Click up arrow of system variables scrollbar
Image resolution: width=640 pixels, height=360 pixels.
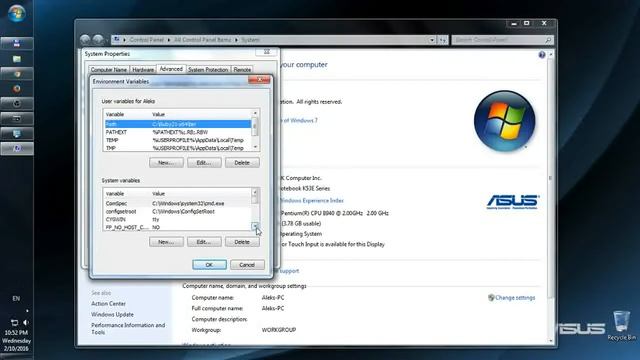(255, 192)
